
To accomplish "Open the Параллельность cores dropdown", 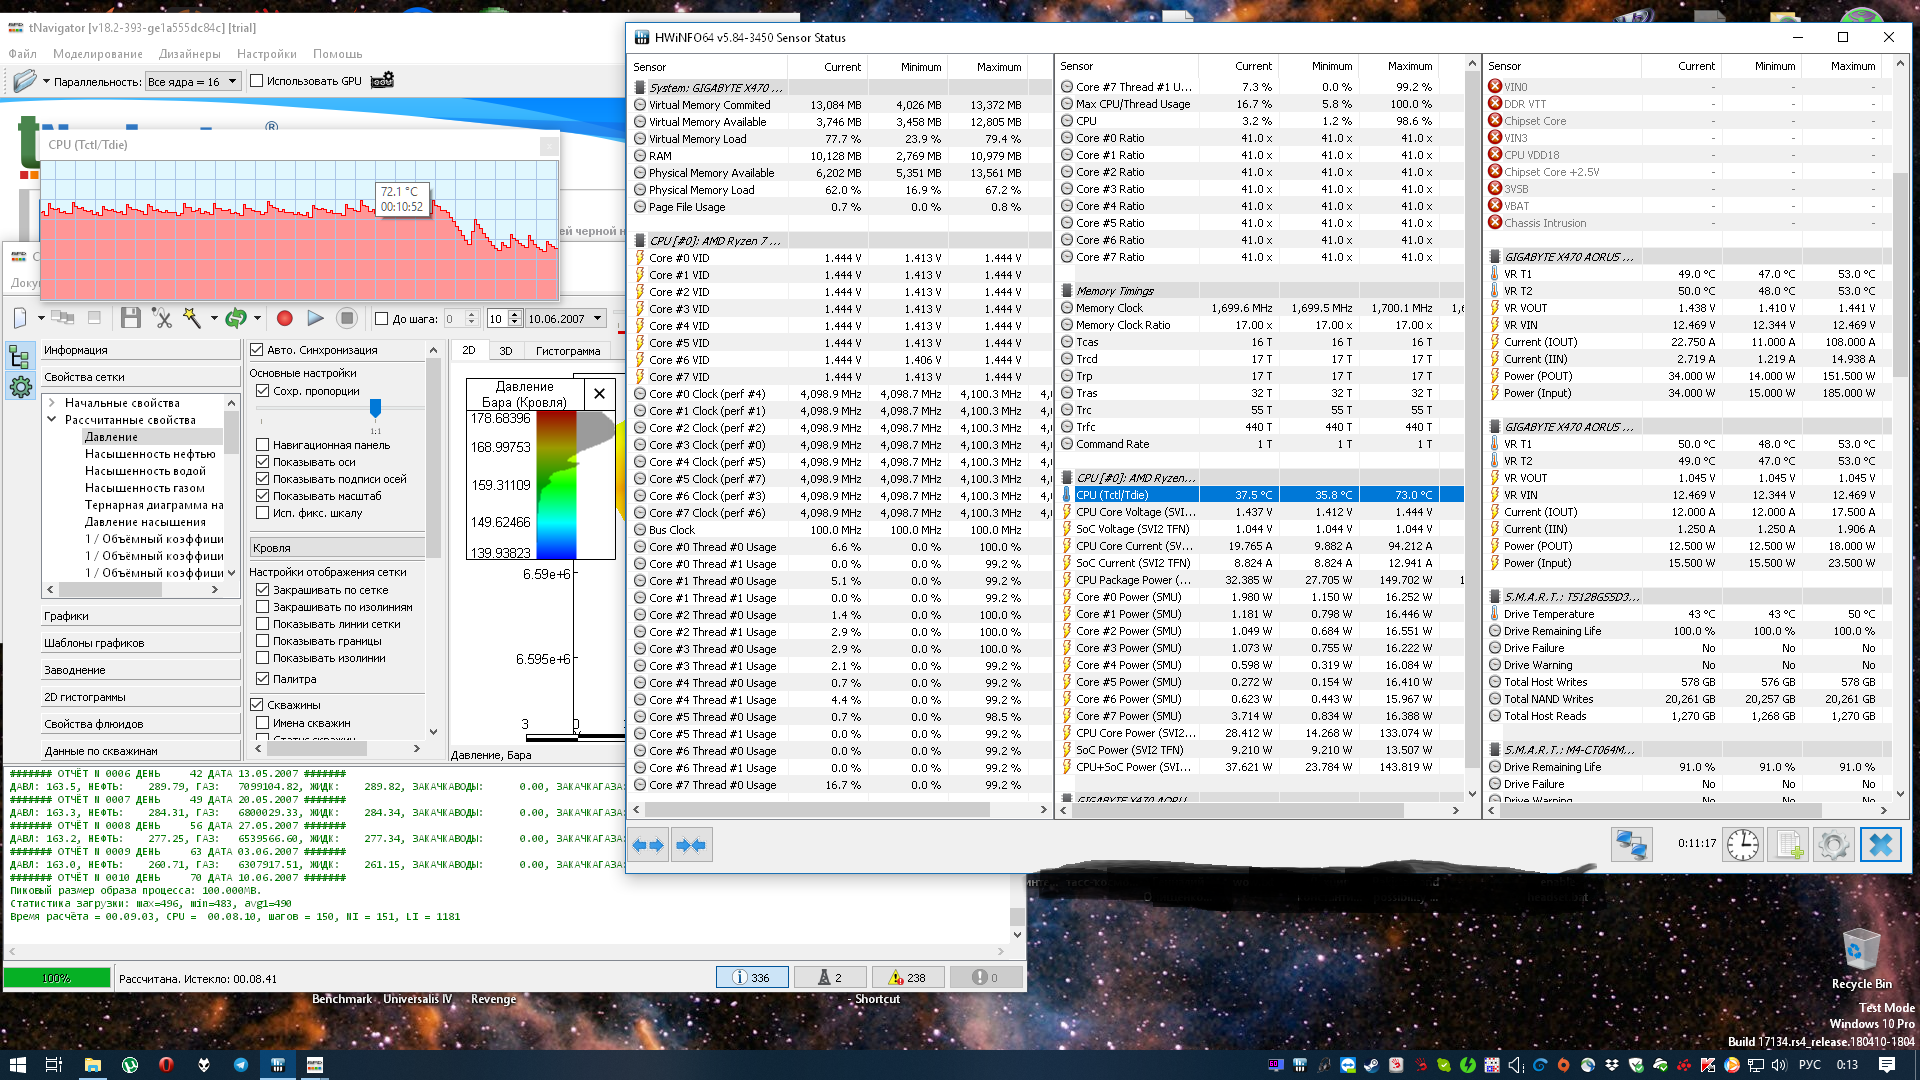I will tap(192, 82).
